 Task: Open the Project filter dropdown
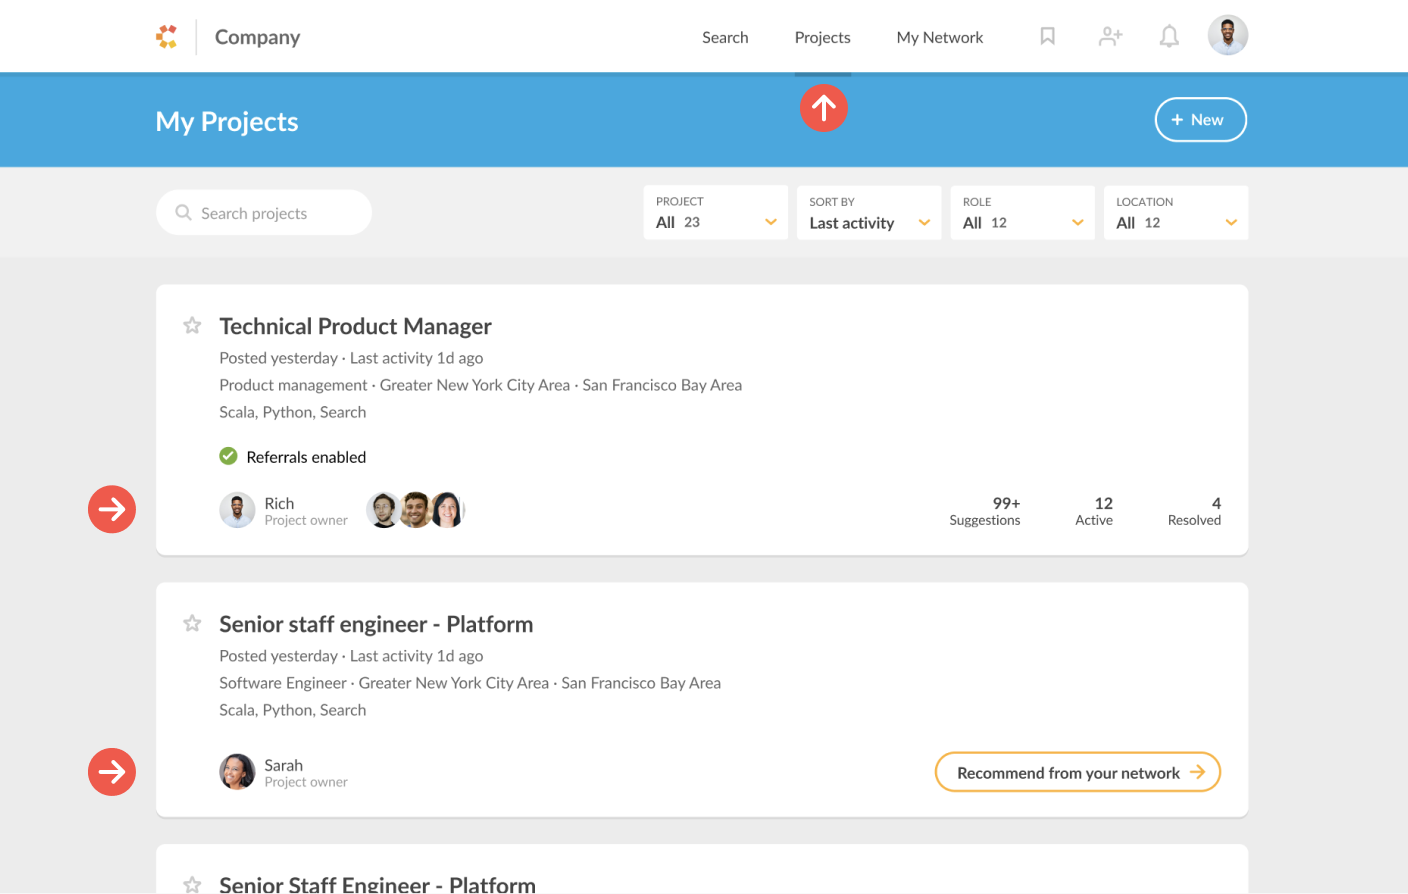pyautogui.click(x=716, y=212)
